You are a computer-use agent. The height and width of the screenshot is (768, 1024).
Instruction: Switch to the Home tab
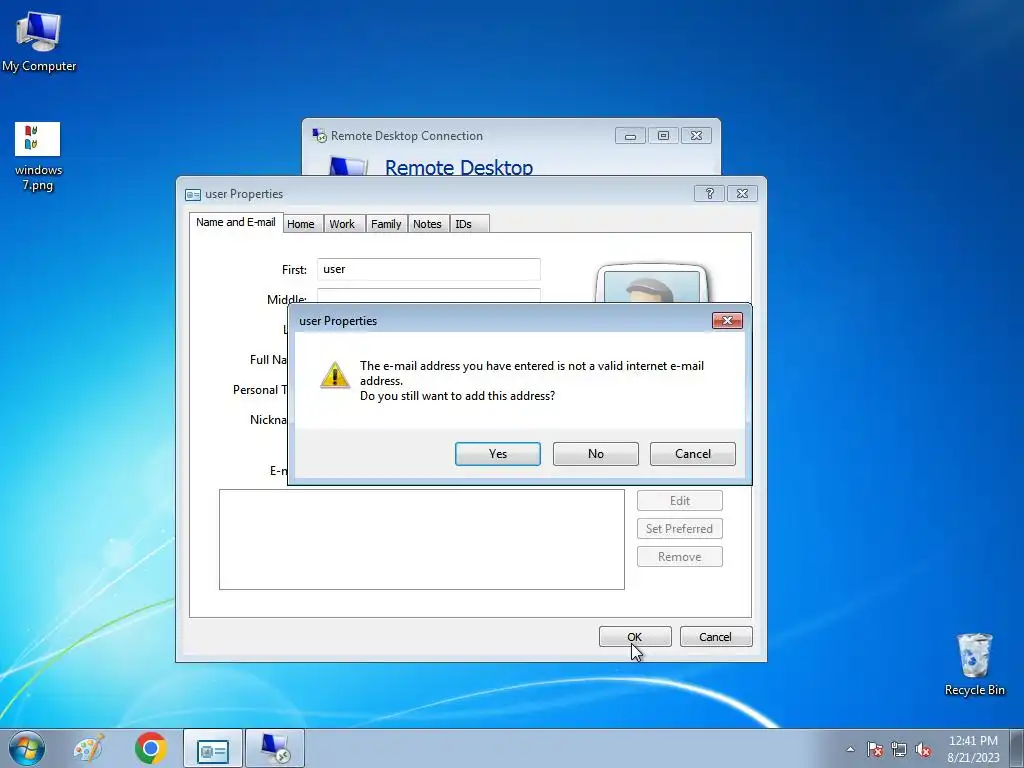[x=300, y=224]
